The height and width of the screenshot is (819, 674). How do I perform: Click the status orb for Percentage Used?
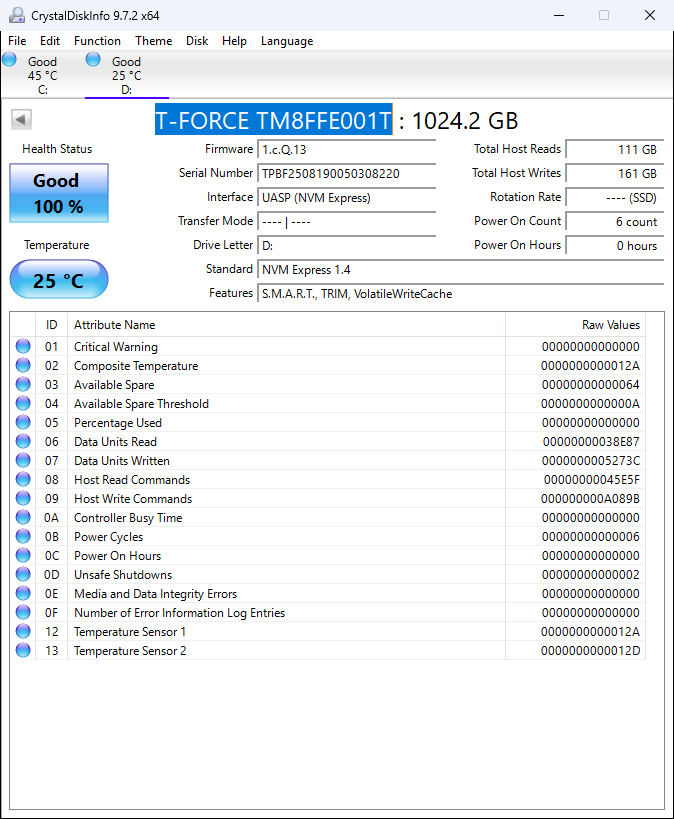pyautogui.click(x=23, y=422)
